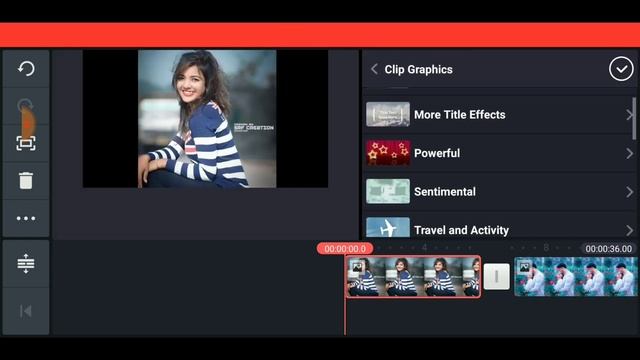Click the Clip Graphics list scrollbar

[634, 118]
